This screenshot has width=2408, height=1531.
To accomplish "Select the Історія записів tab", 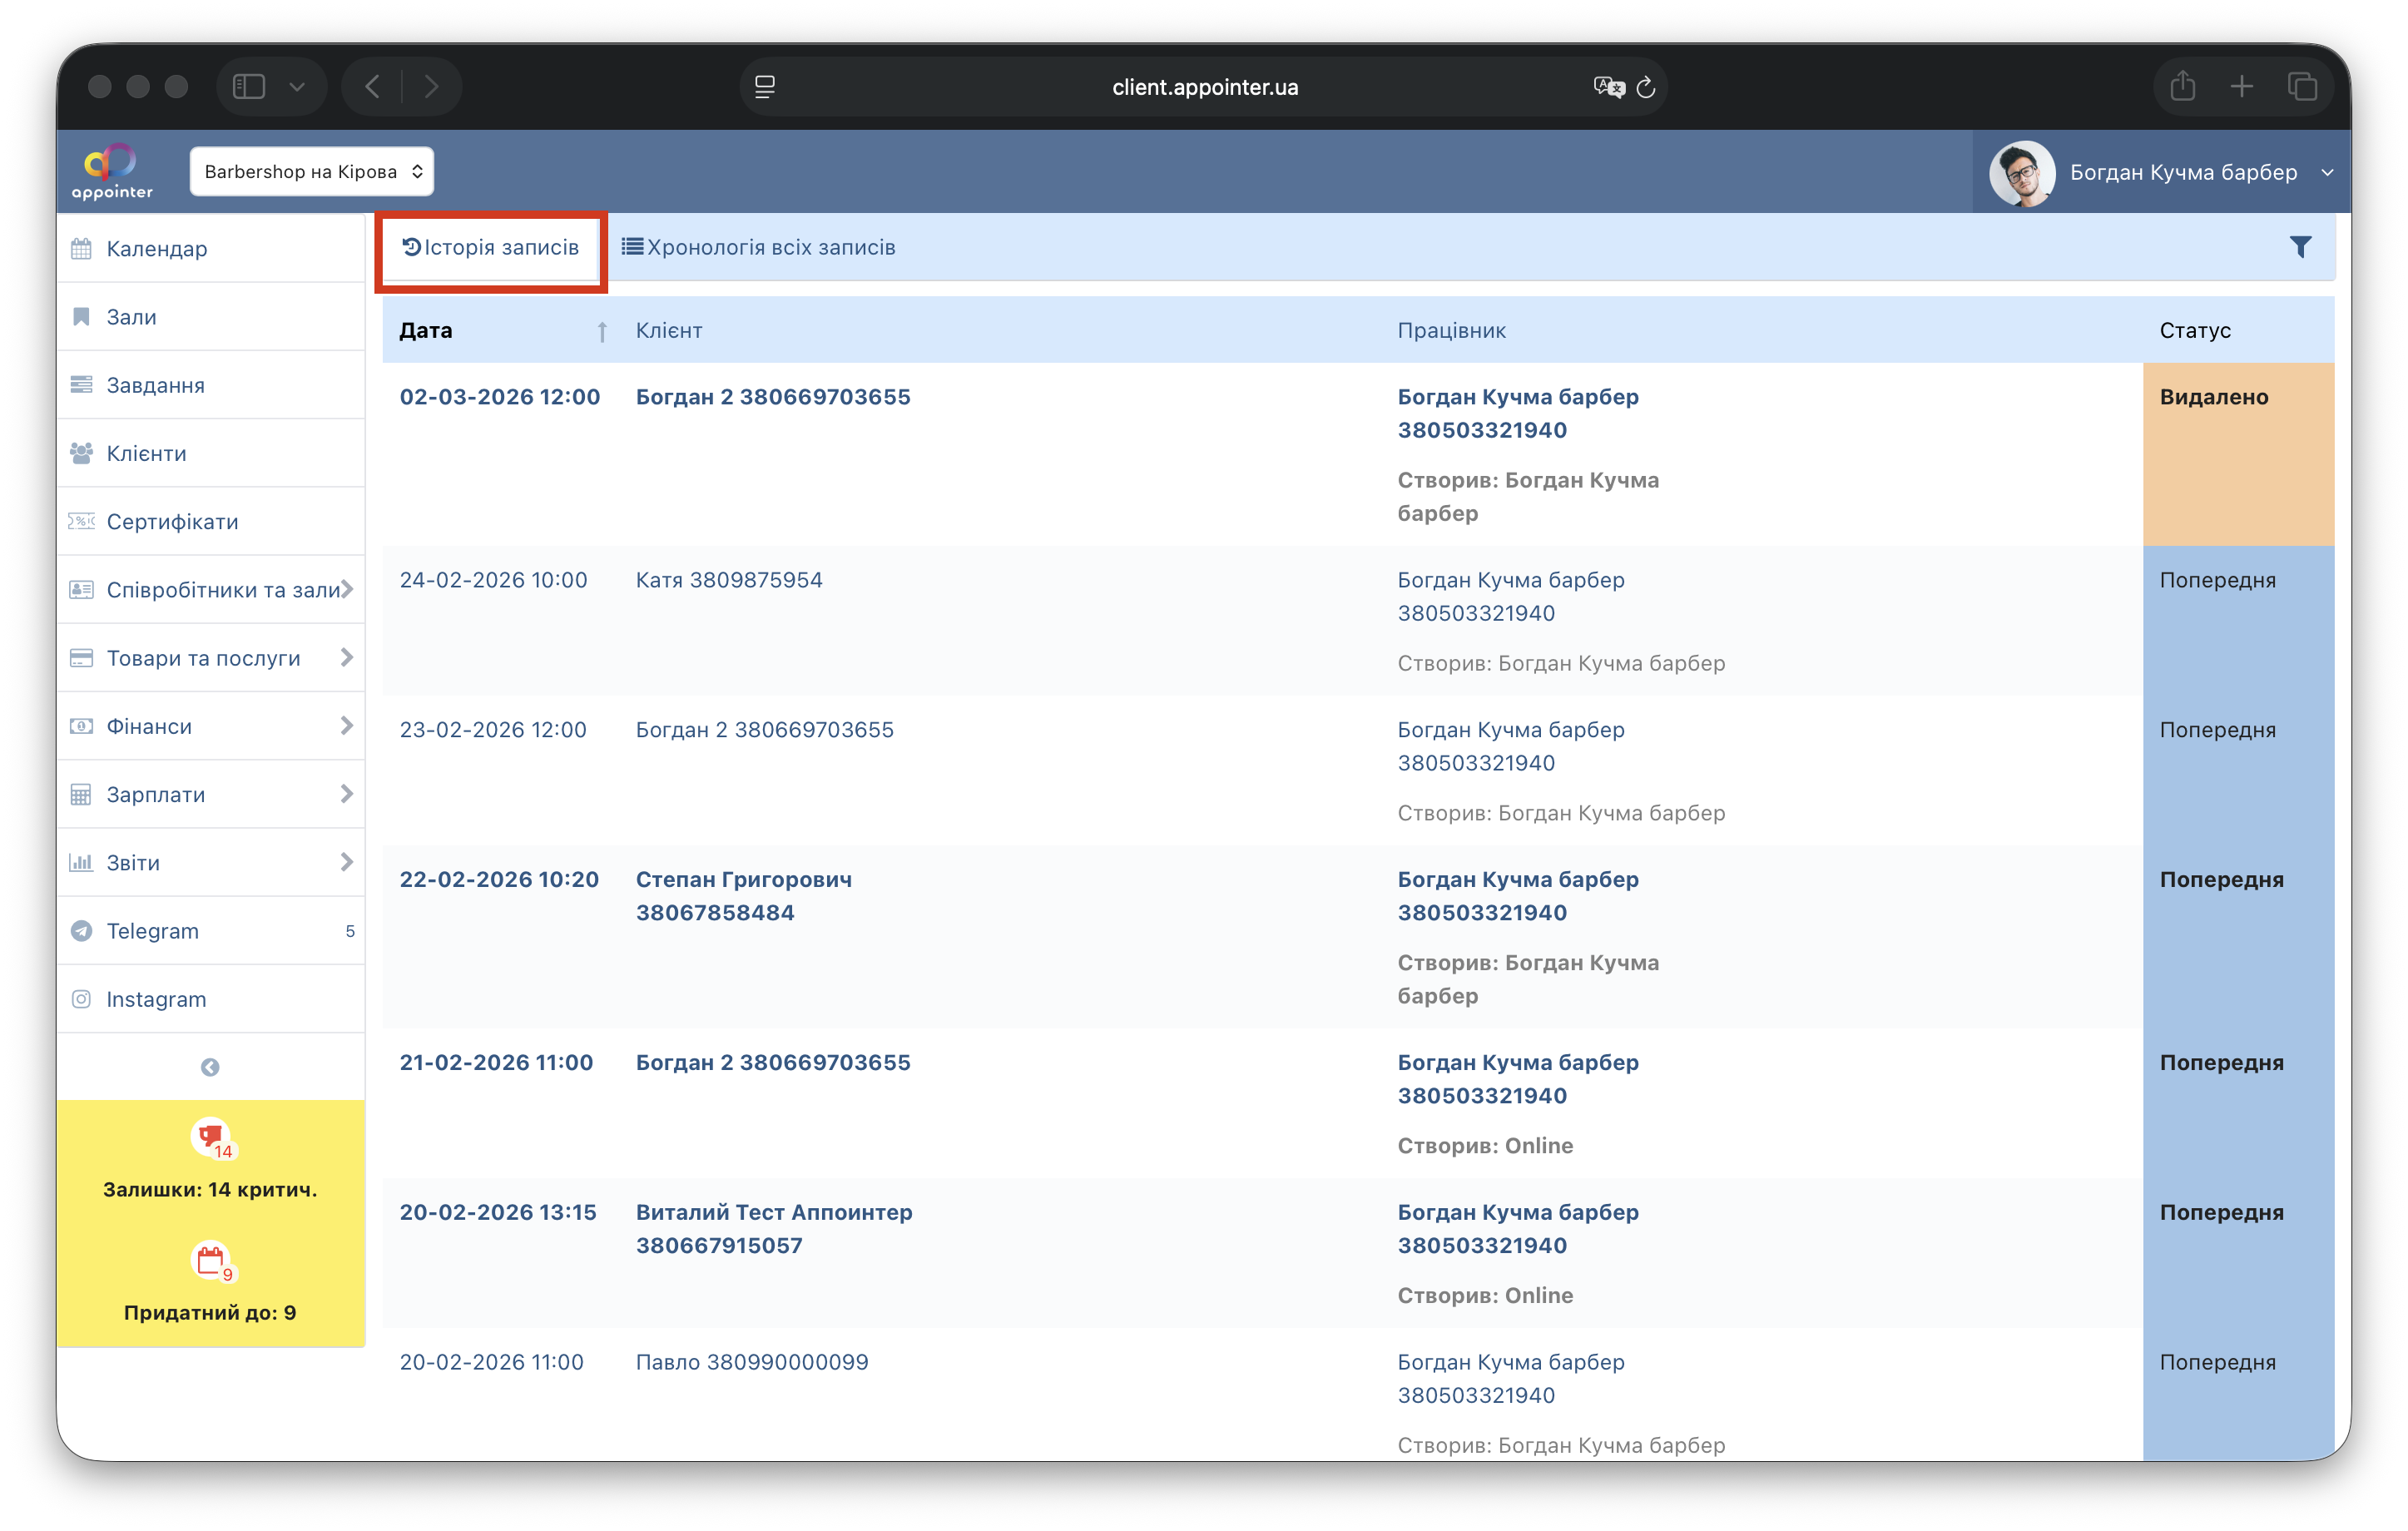I will [491, 247].
